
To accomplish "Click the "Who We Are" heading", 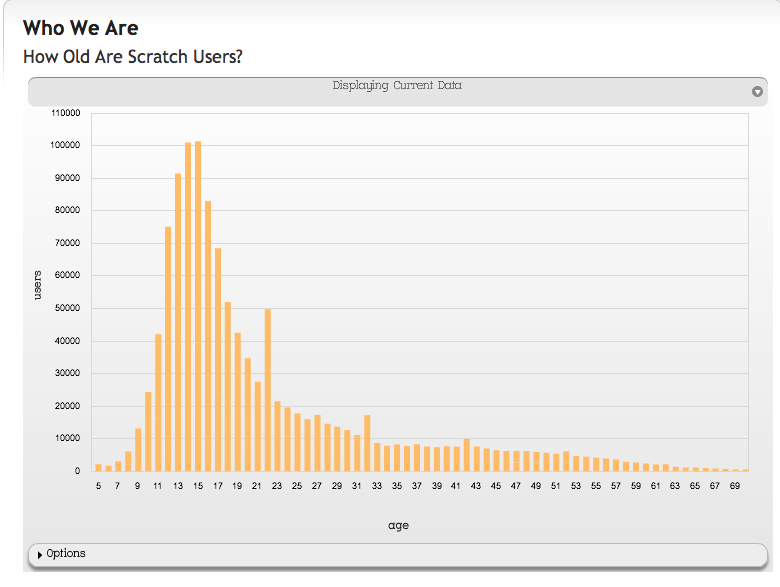I will [80, 27].
